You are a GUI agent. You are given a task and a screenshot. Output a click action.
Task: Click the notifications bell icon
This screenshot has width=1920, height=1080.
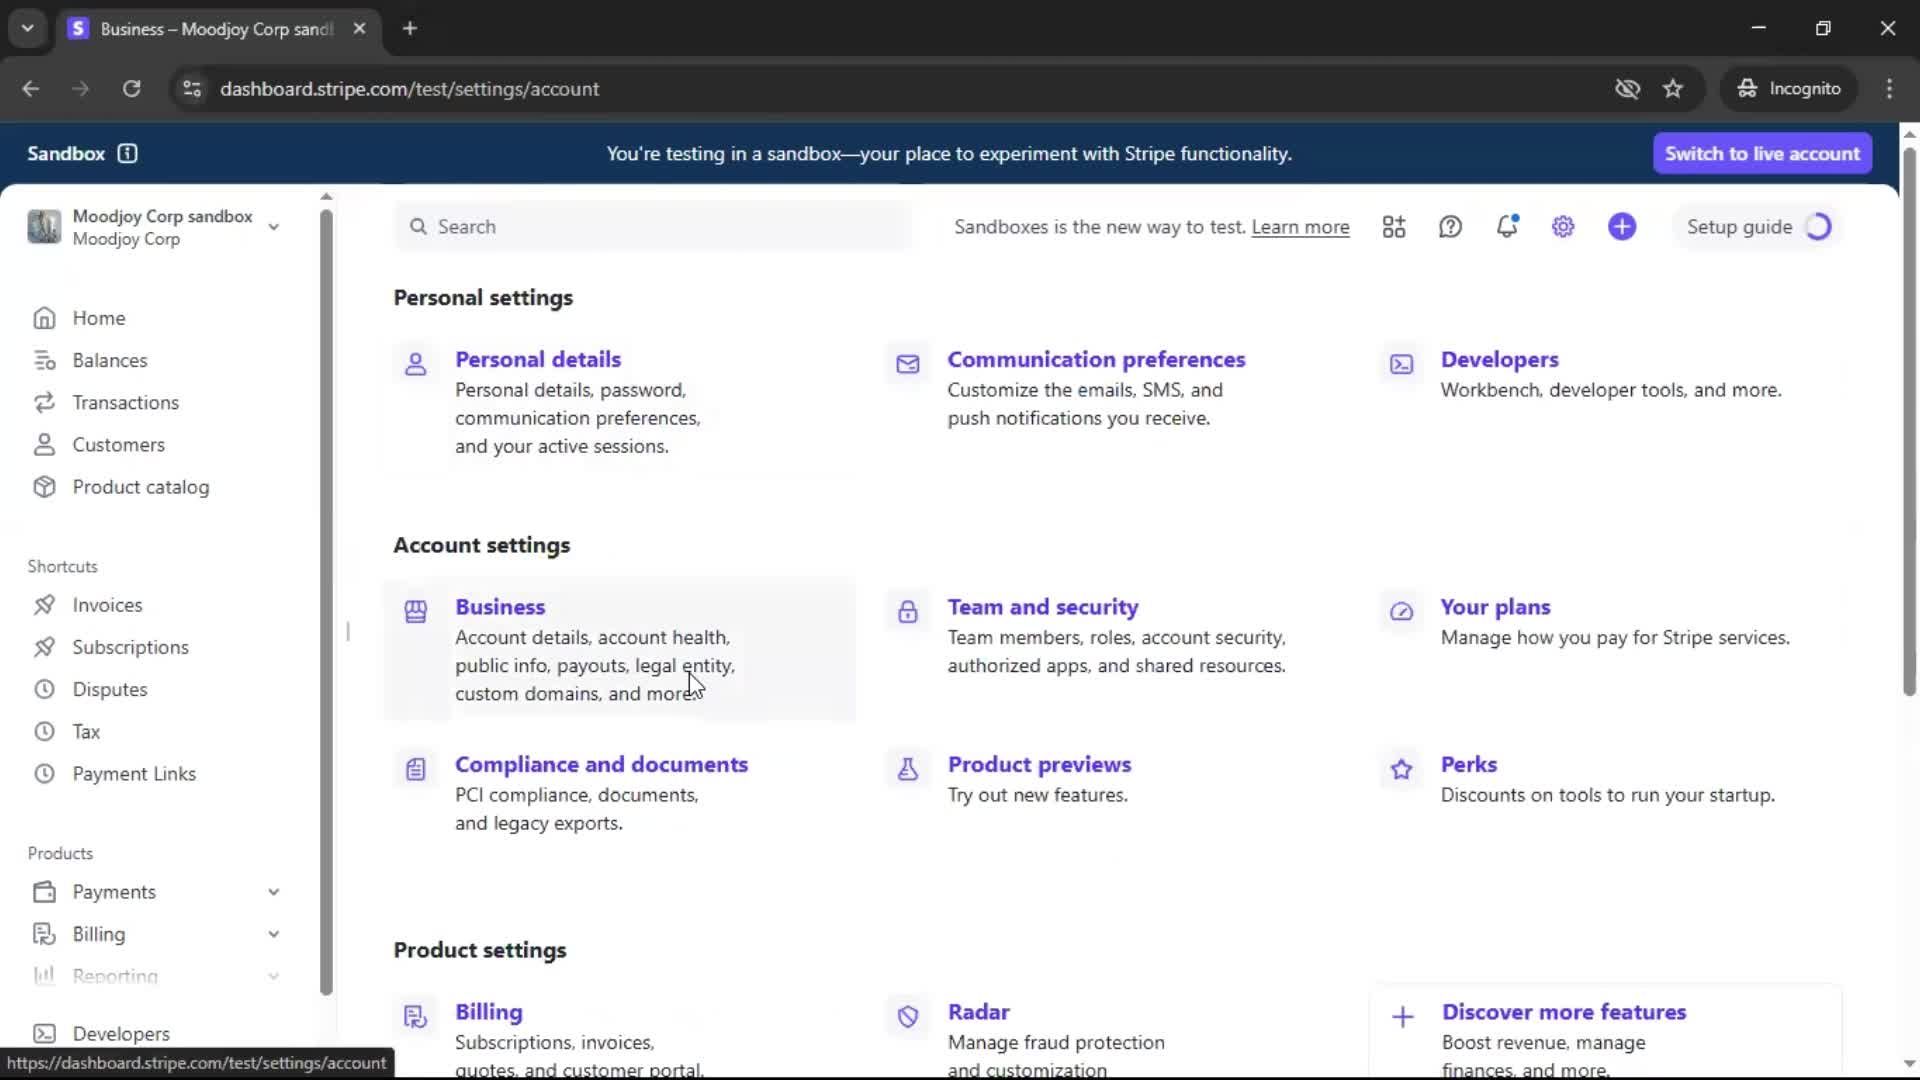pos(1507,227)
